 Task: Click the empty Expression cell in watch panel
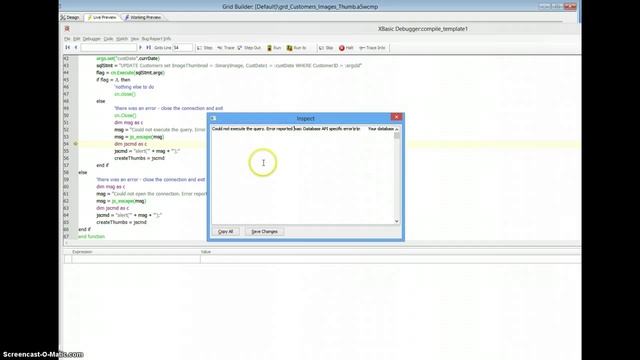[136, 259]
